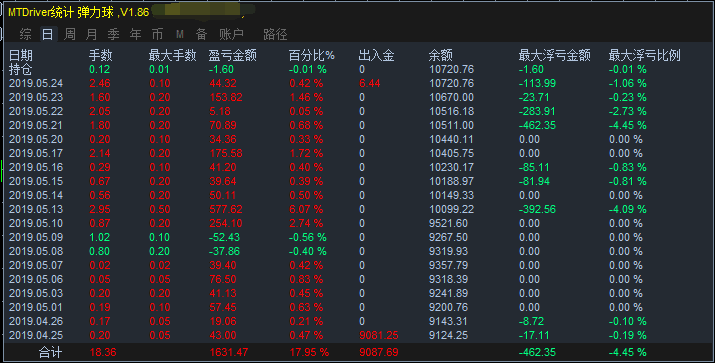Viewport: 715px width, 363px height.
Task: Open the 路径 path tab
Action: 275,34
